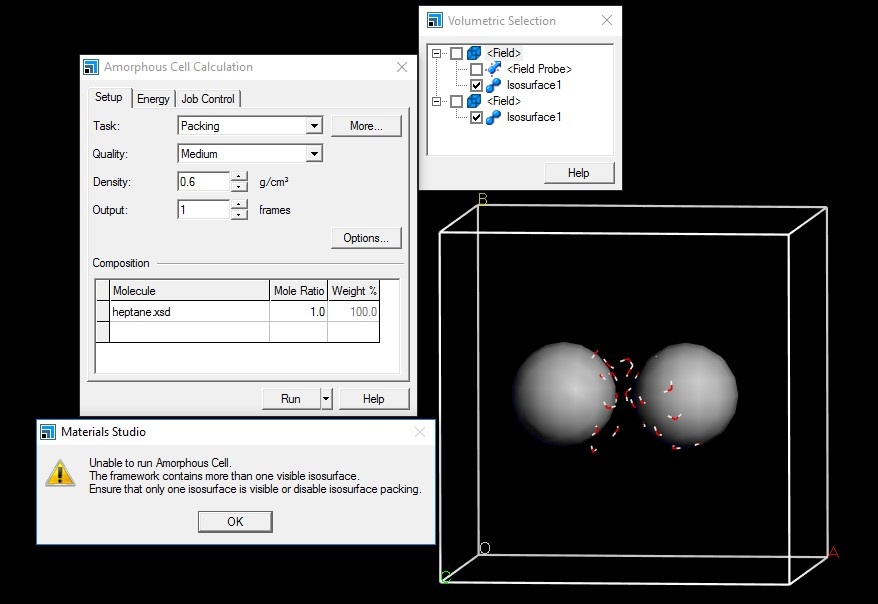Screen dimensions: 878x604
Task: Click the Density input field
Action: (203, 181)
